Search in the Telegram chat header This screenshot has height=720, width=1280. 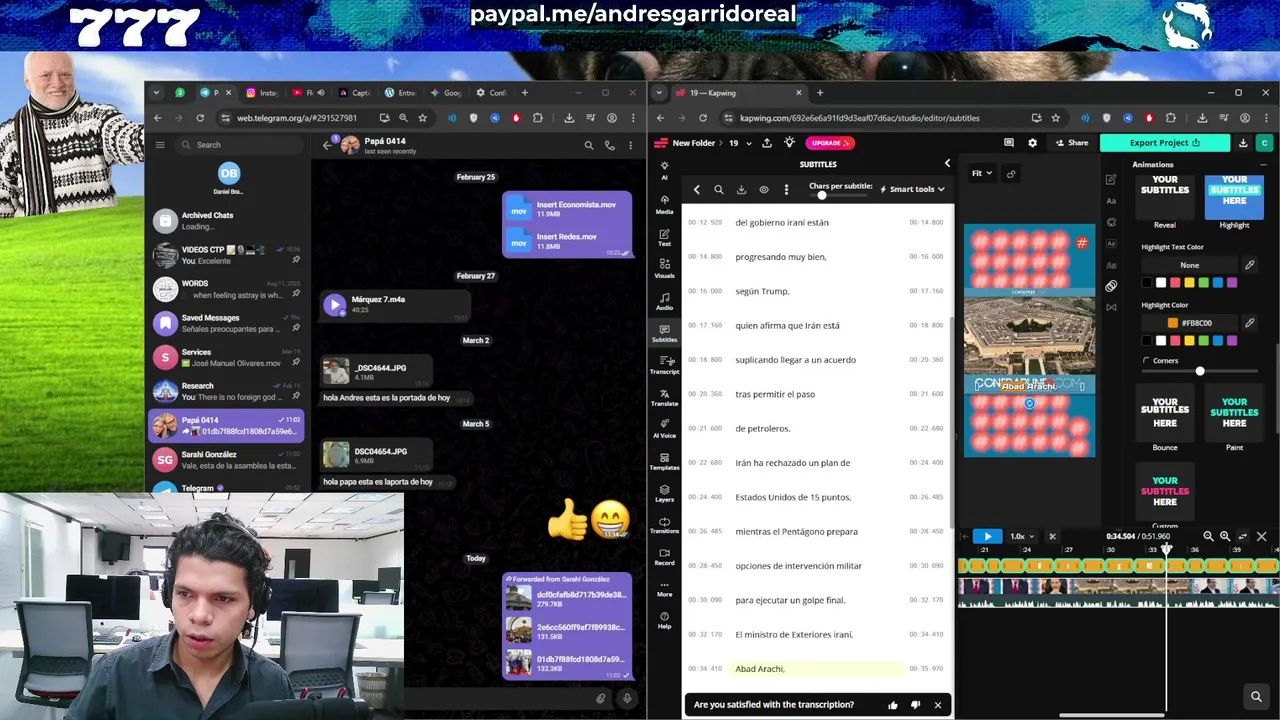coord(589,145)
